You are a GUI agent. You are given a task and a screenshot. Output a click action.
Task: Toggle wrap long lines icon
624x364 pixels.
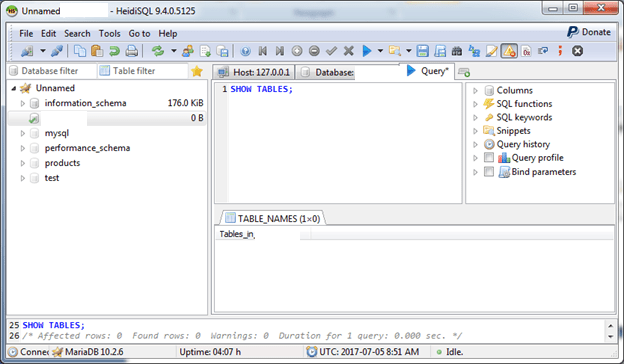pos(543,51)
